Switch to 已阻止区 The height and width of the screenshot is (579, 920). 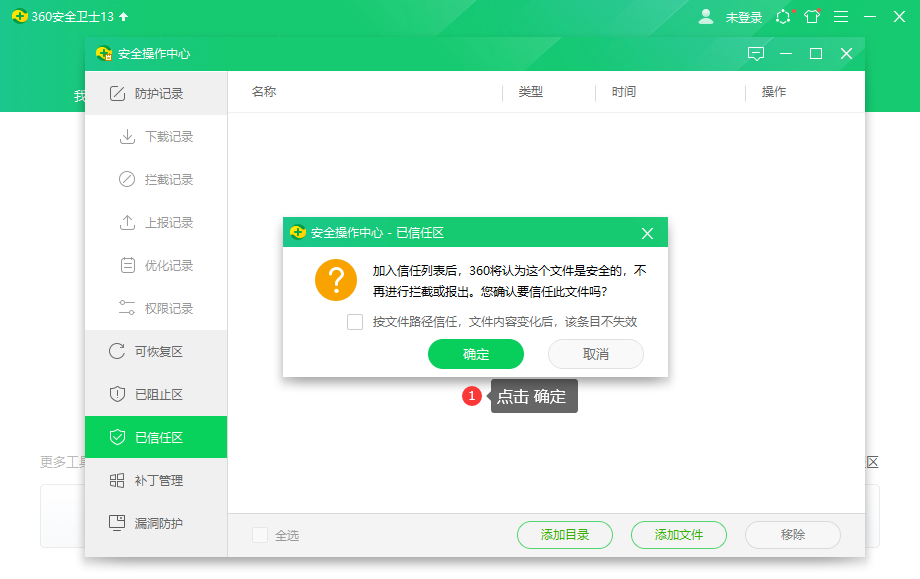click(x=156, y=394)
